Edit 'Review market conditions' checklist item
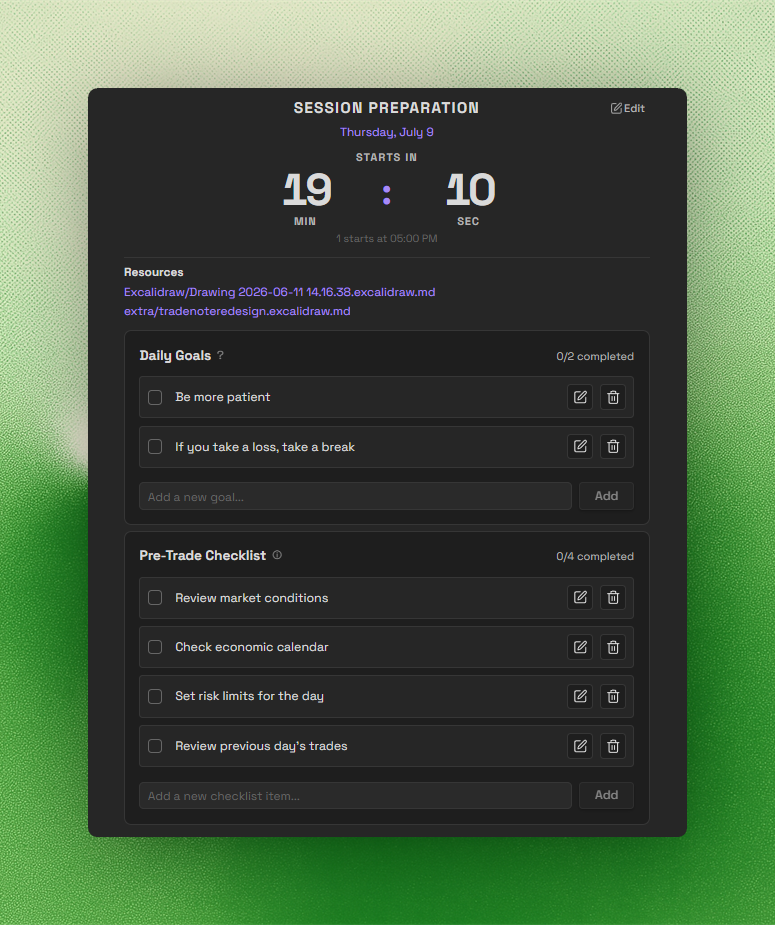Screen dimensions: 775x925 pos(580,598)
